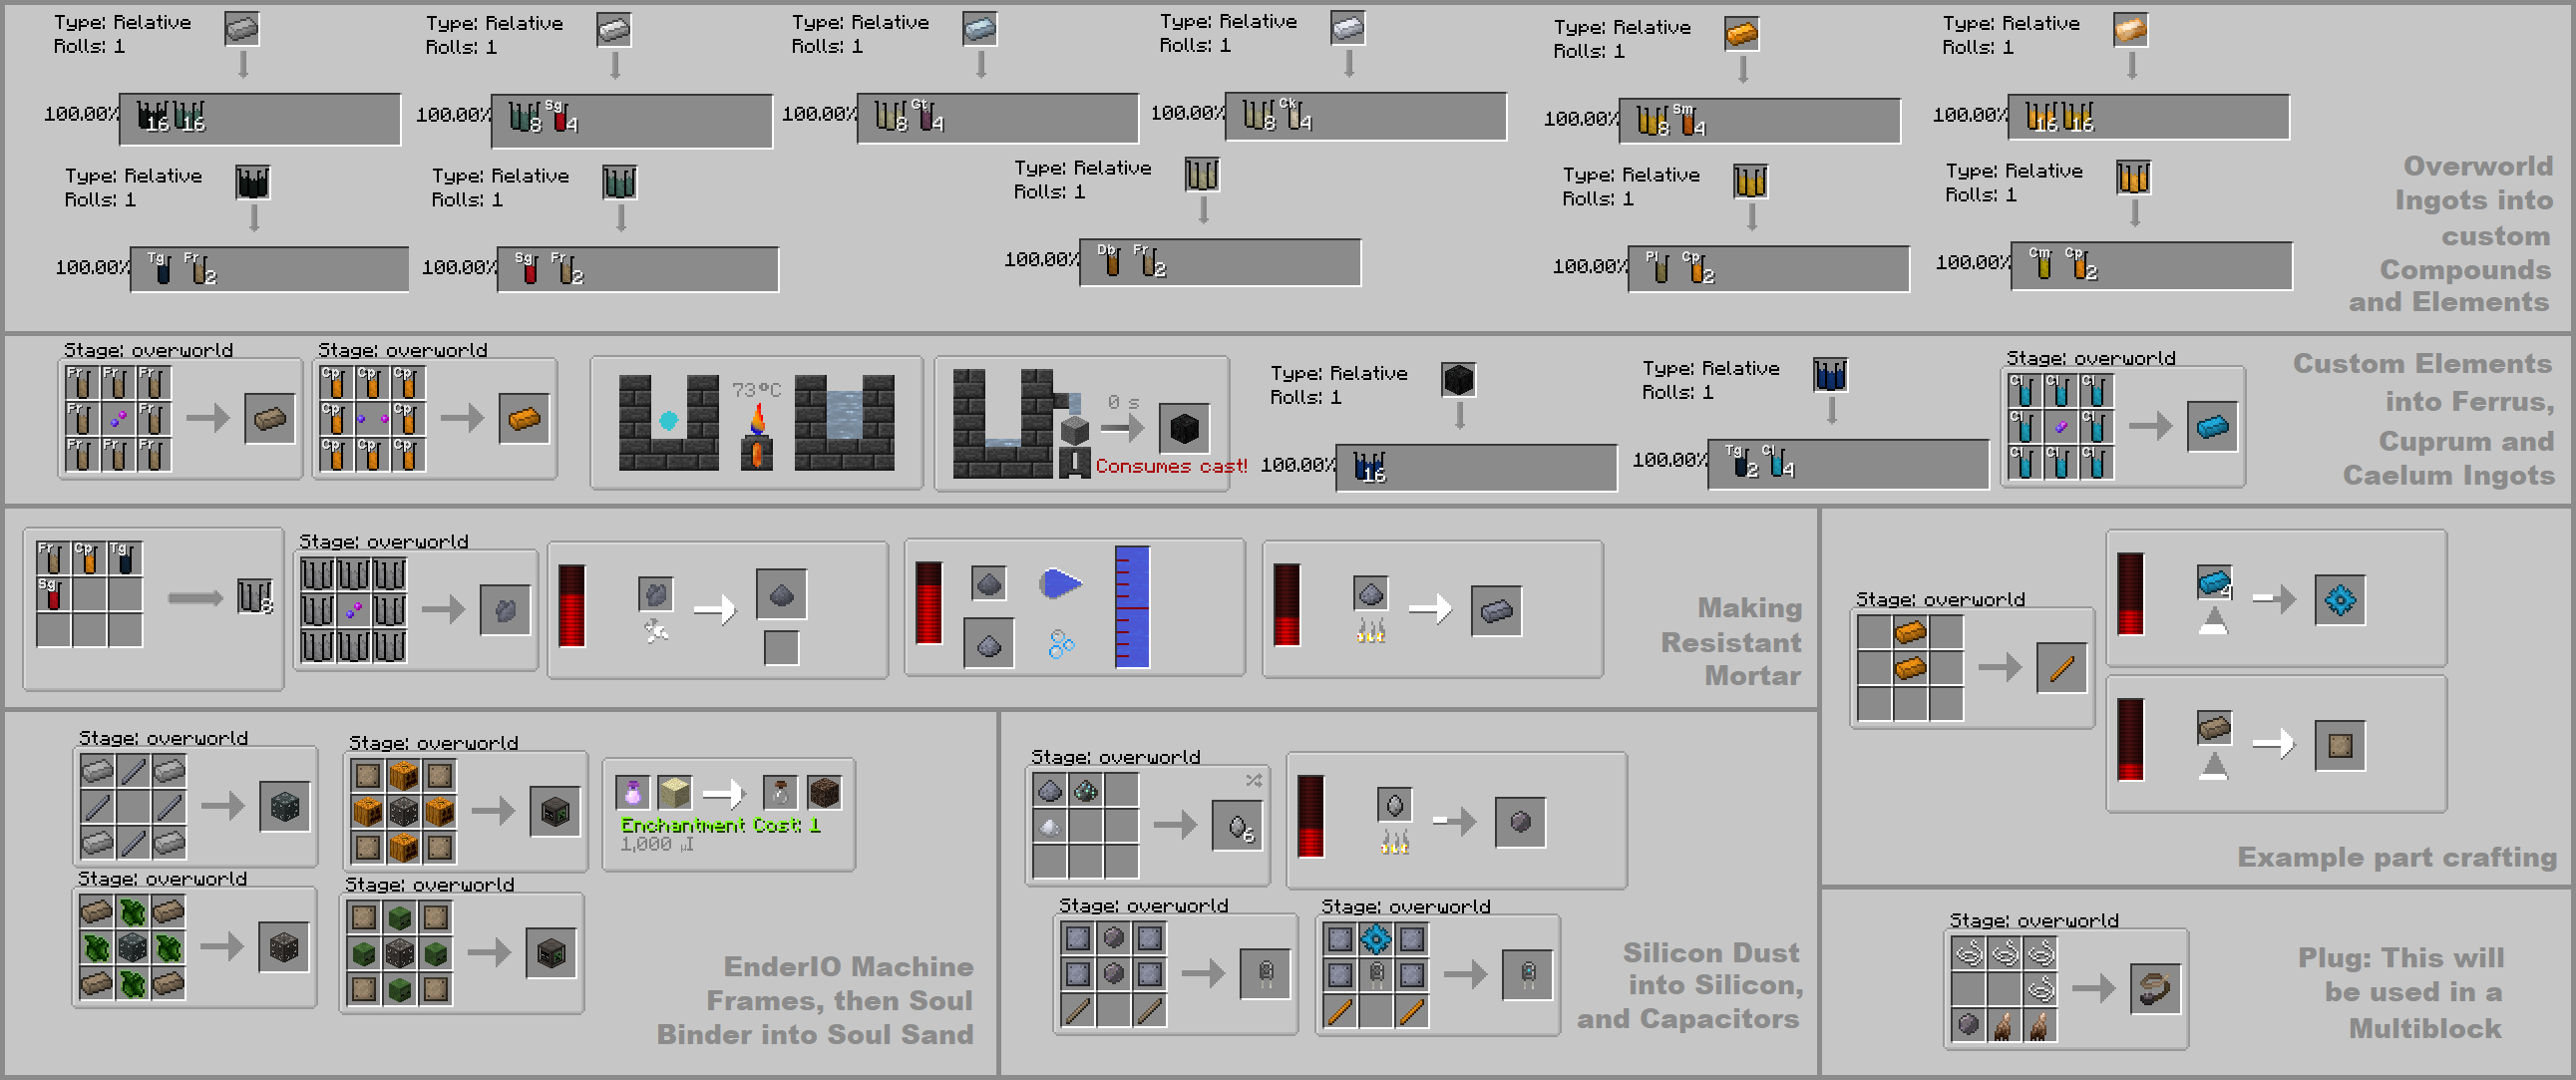
Task: Click the soul sand block output
Action: pos(824,792)
